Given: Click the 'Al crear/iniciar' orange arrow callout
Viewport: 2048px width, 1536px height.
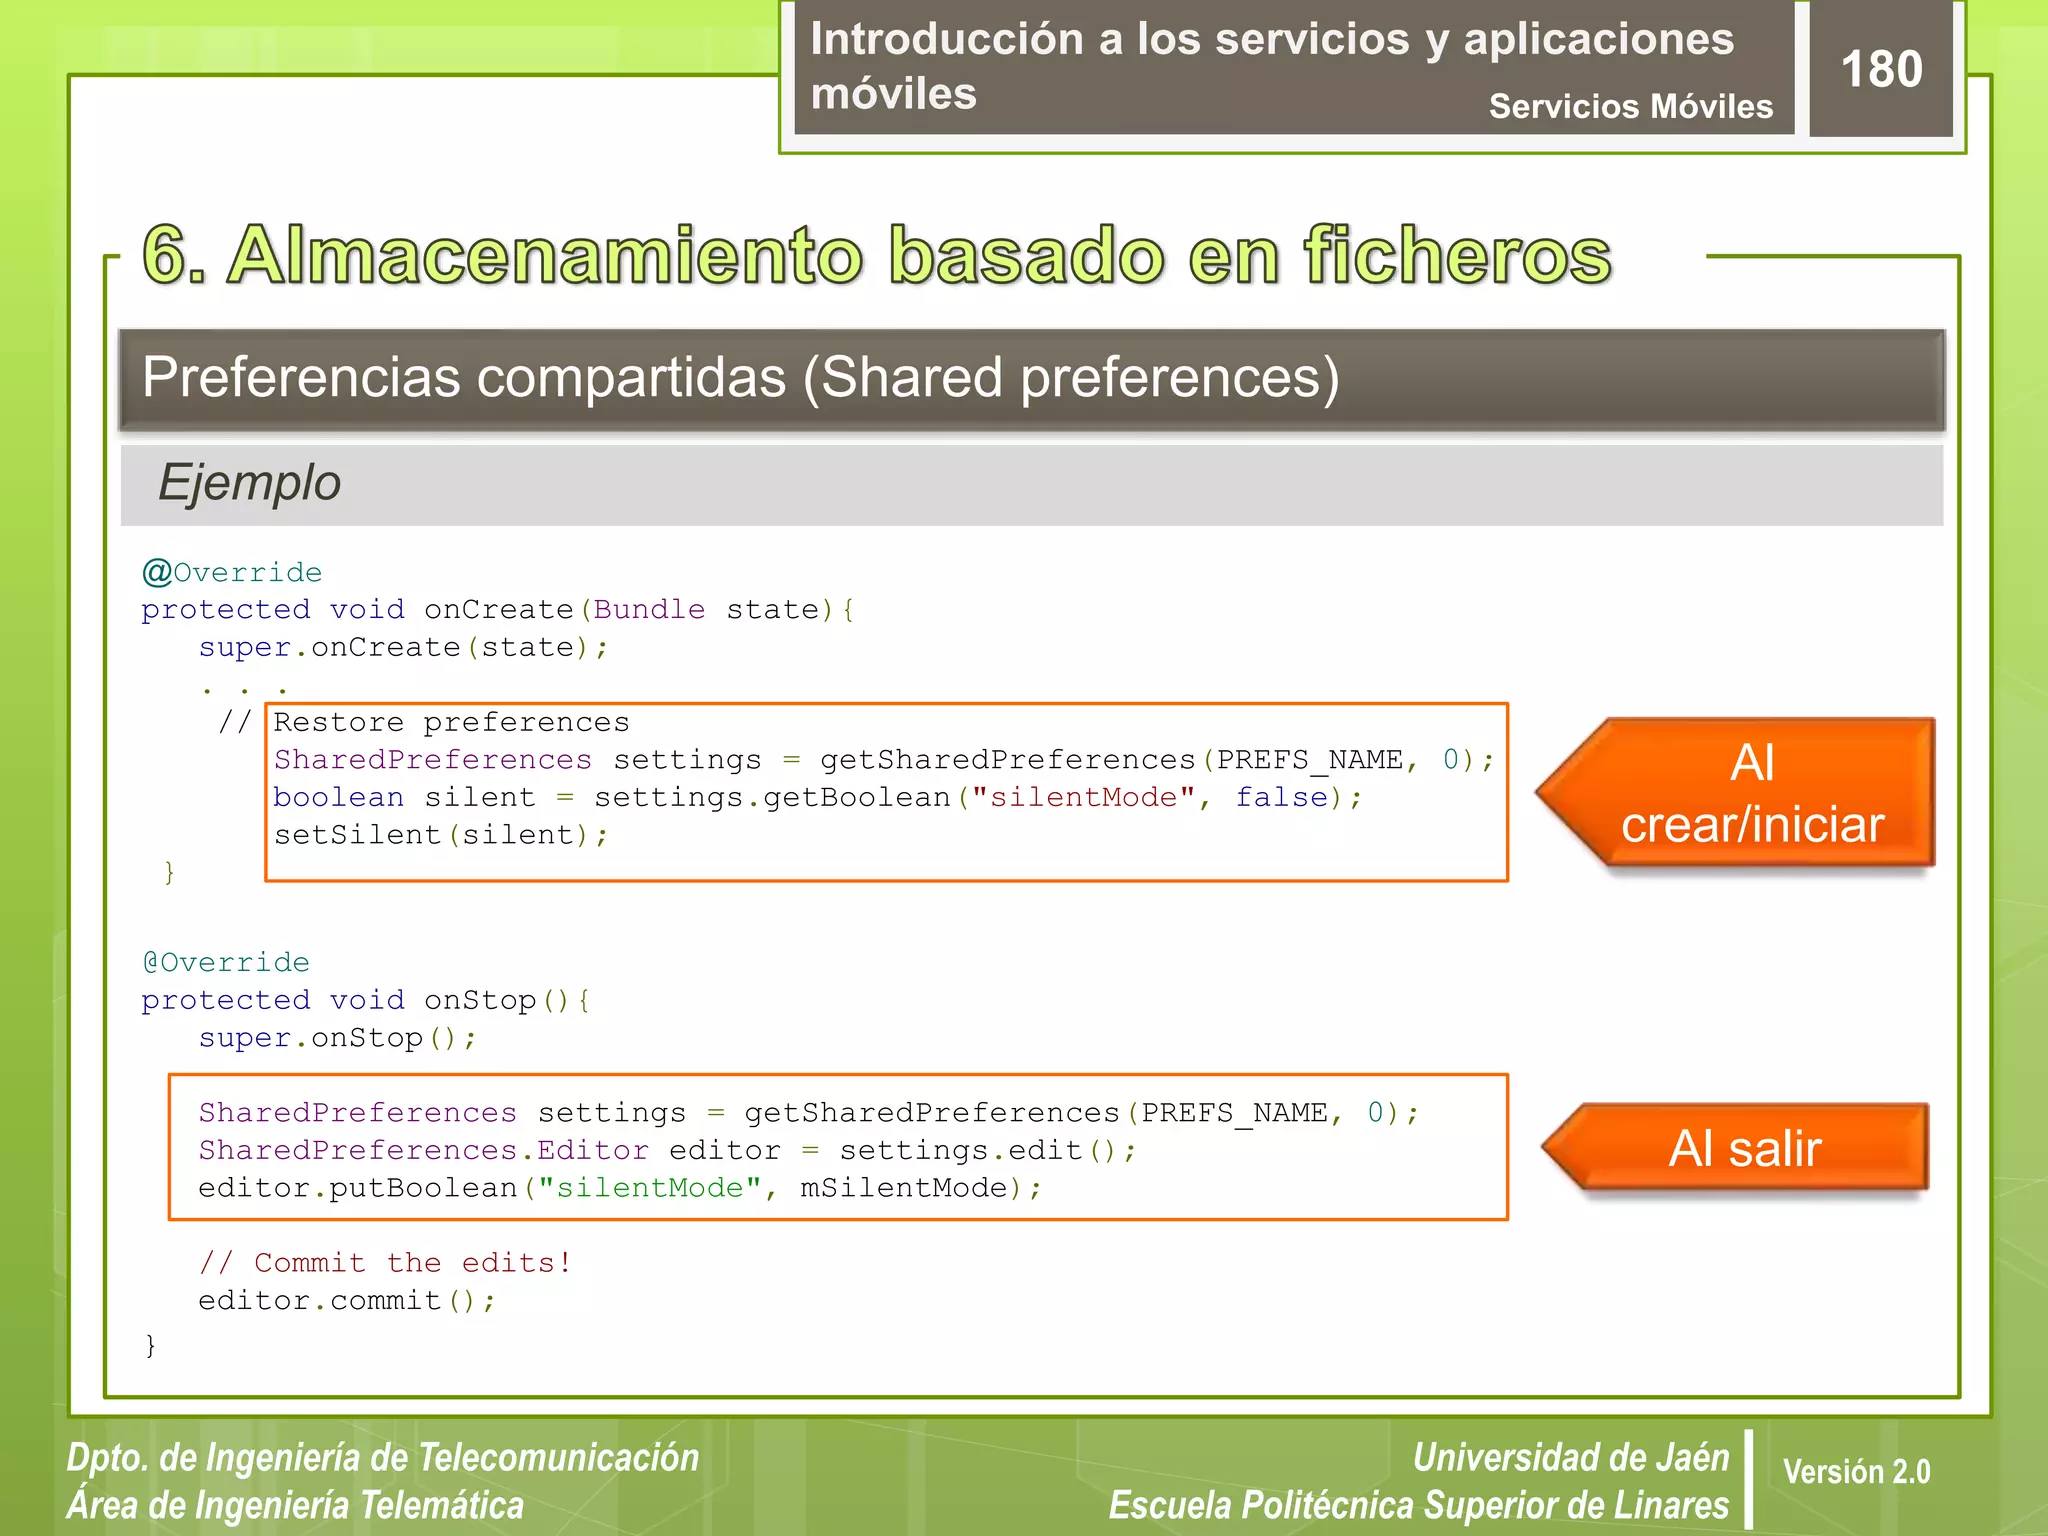Looking at the screenshot, I should click(1736, 793).
